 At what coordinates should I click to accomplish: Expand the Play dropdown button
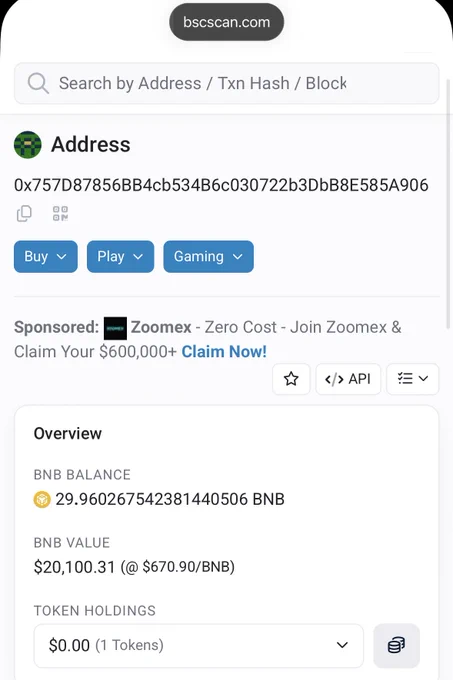pyautogui.click(x=121, y=257)
